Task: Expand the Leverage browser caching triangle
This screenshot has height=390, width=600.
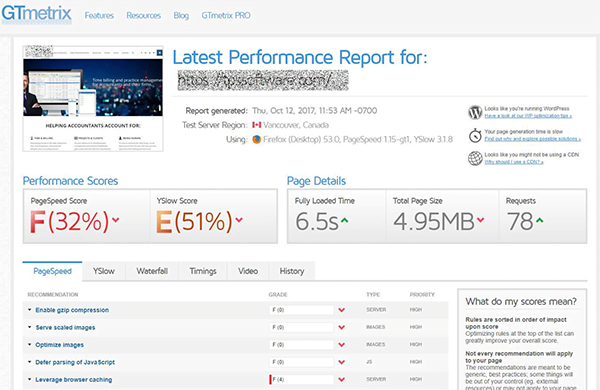Action: point(29,379)
